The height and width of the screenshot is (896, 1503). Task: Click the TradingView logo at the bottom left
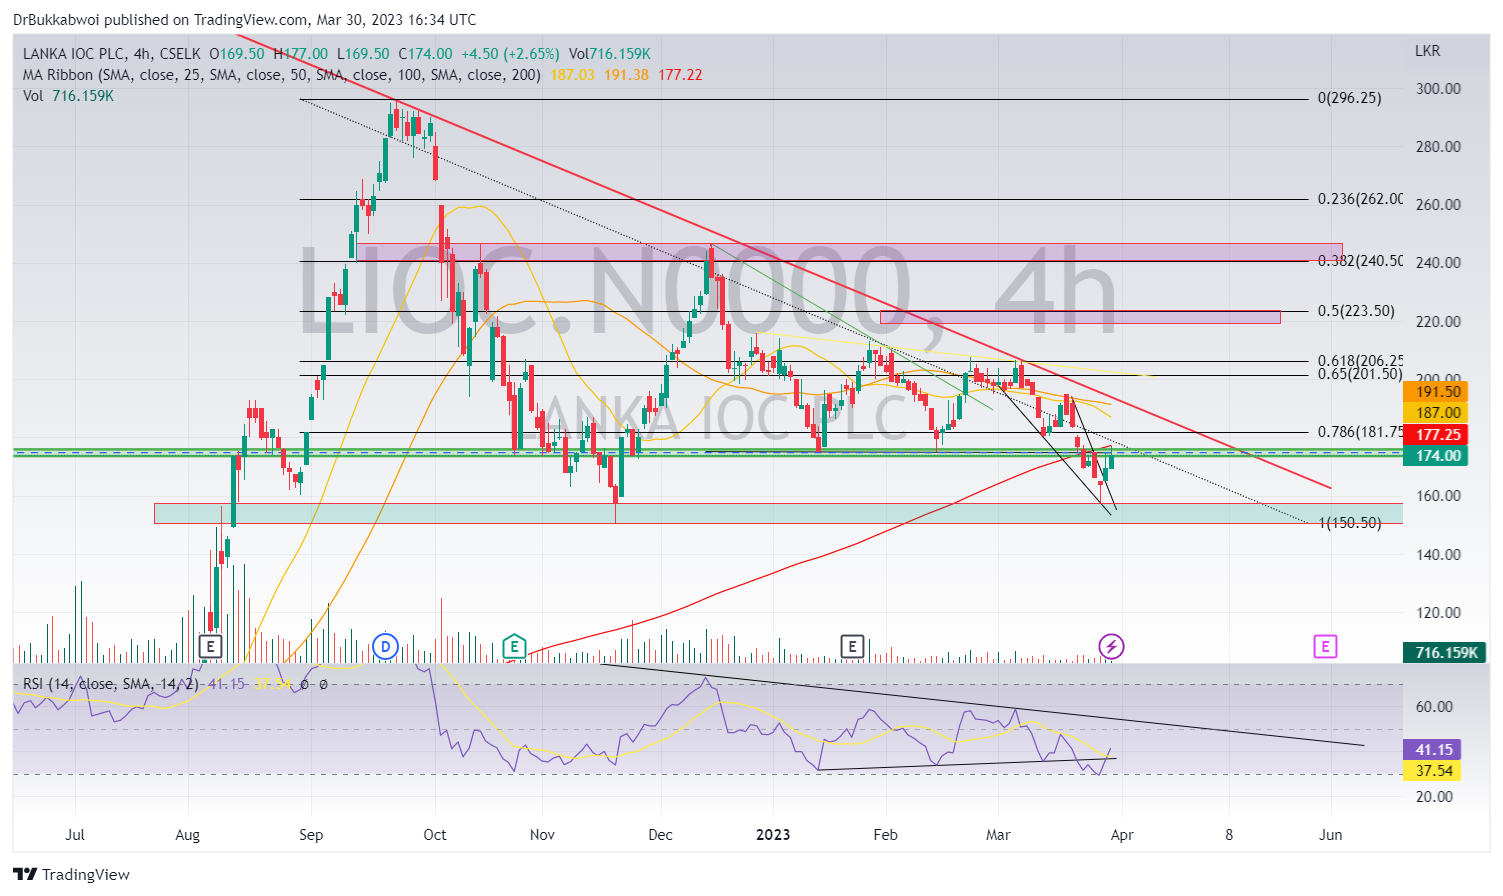tap(72, 874)
